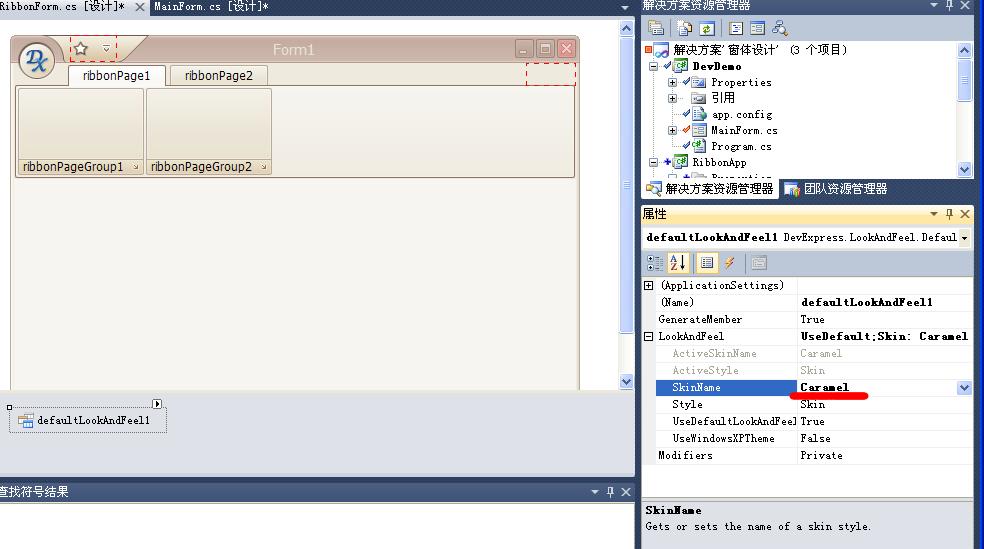Click the Style property value Skin
The image size is (984, 549).
pos(885,405)
